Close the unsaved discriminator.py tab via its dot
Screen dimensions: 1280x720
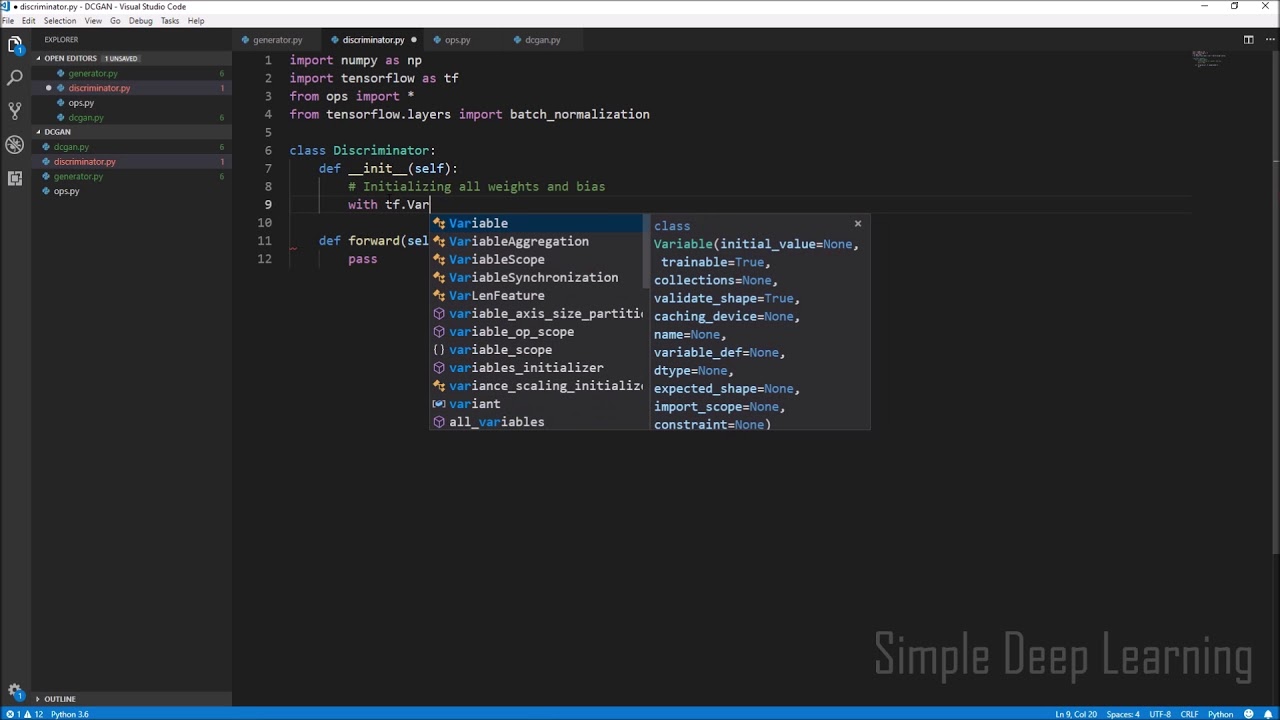414,40
